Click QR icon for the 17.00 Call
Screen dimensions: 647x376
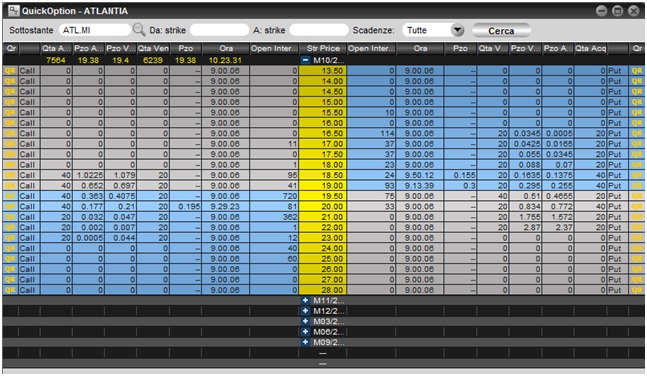tap(10, 144)
